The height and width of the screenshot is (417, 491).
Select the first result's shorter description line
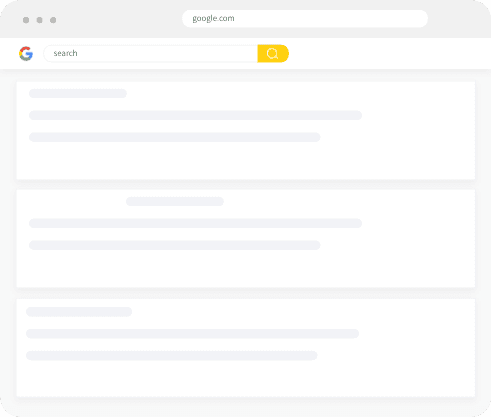coord(175,137)
